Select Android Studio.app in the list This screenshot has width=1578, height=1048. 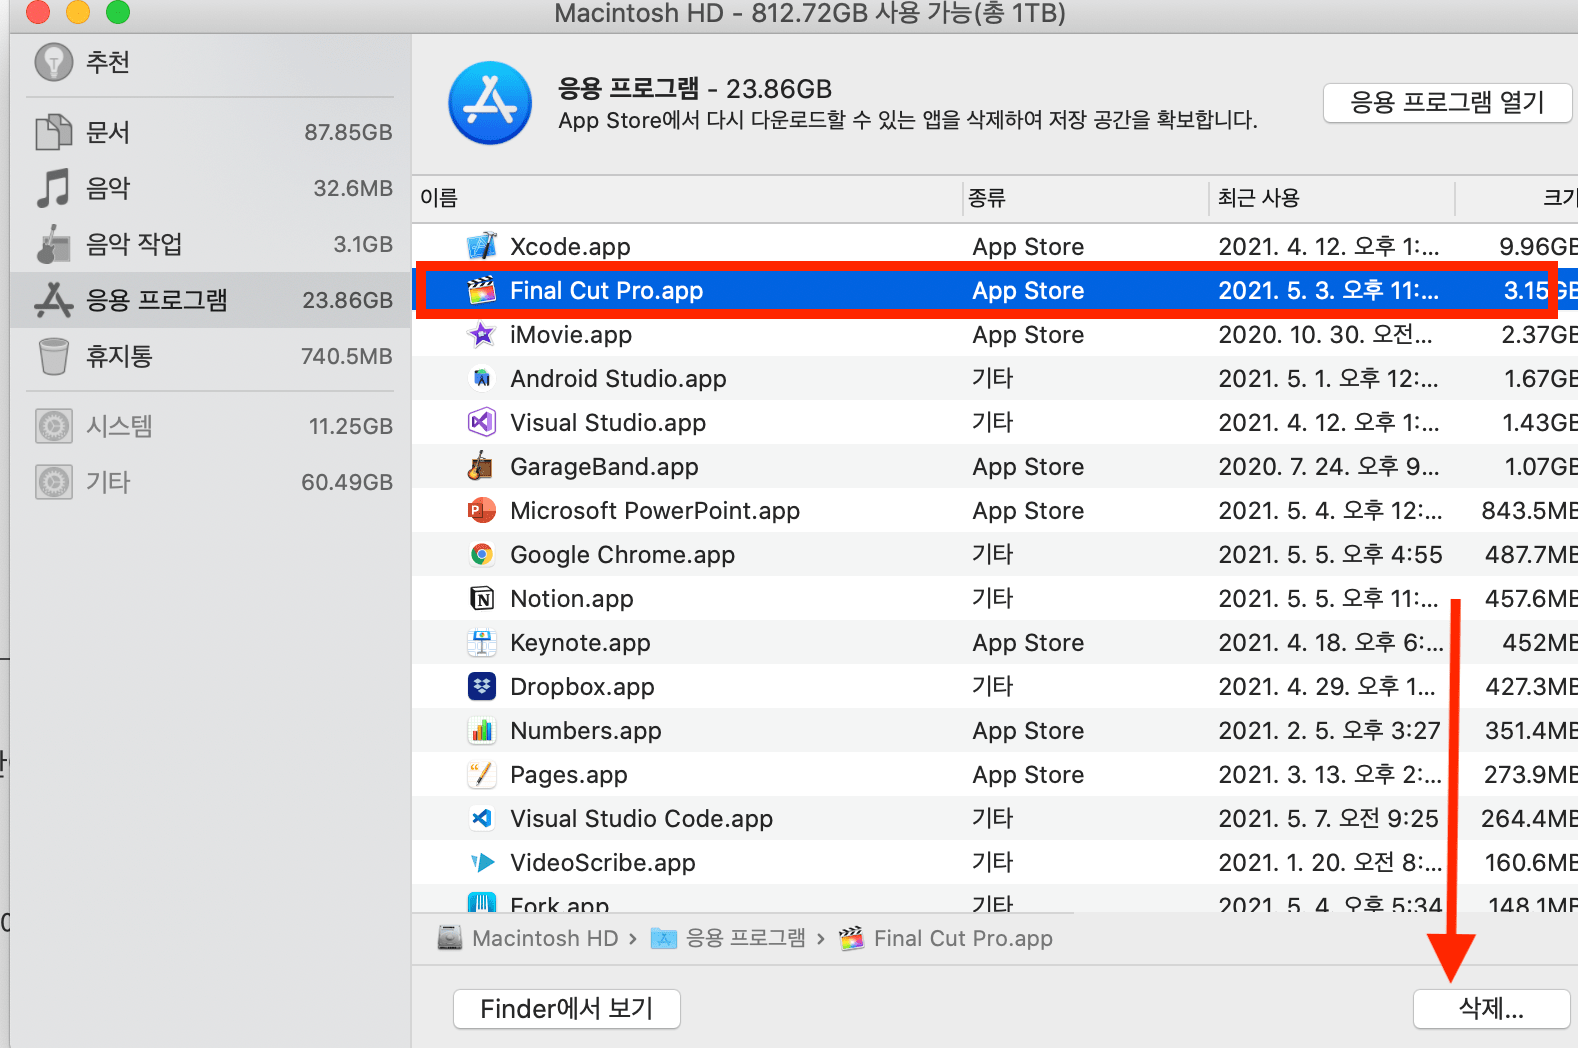[618, 378]
